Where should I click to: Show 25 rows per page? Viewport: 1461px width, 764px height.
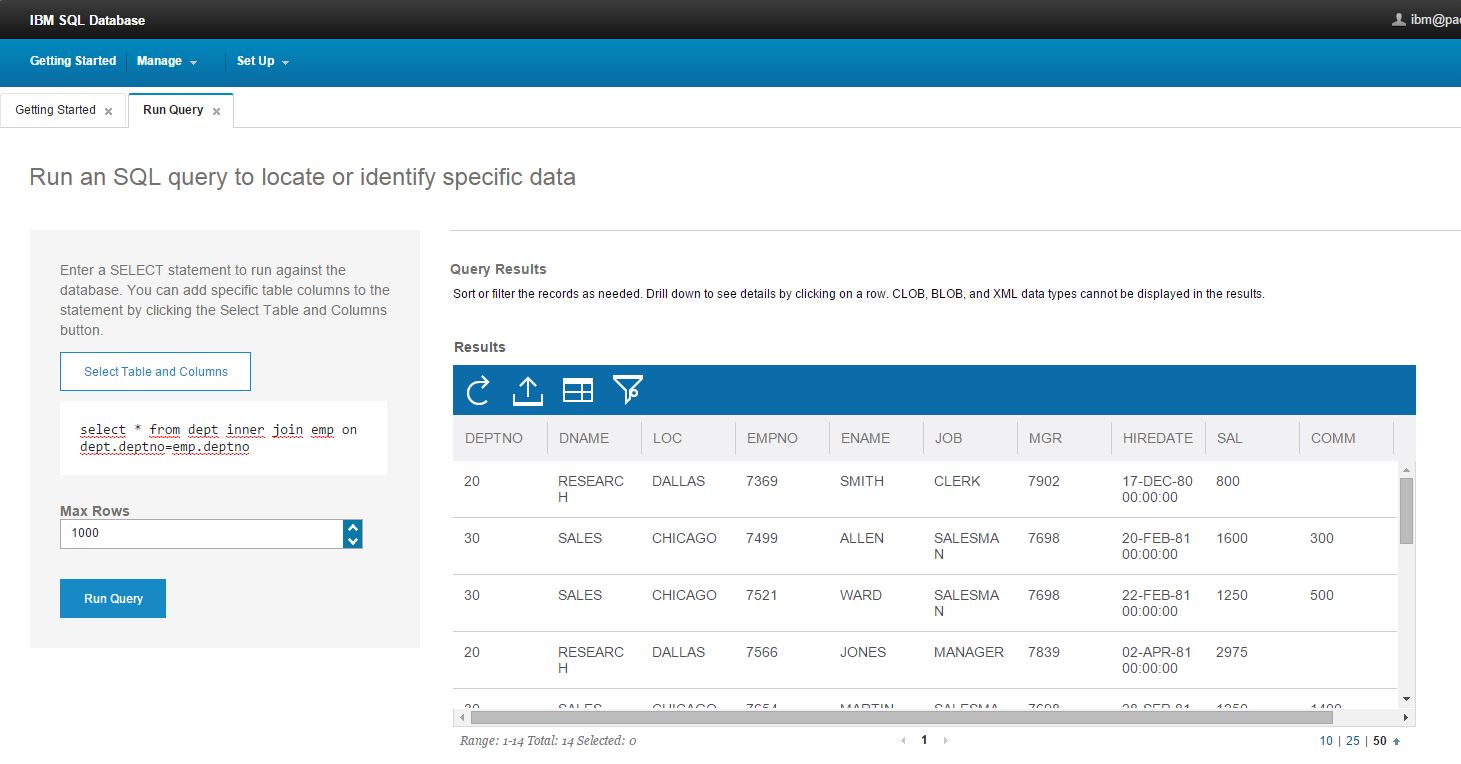point(1352,741)
